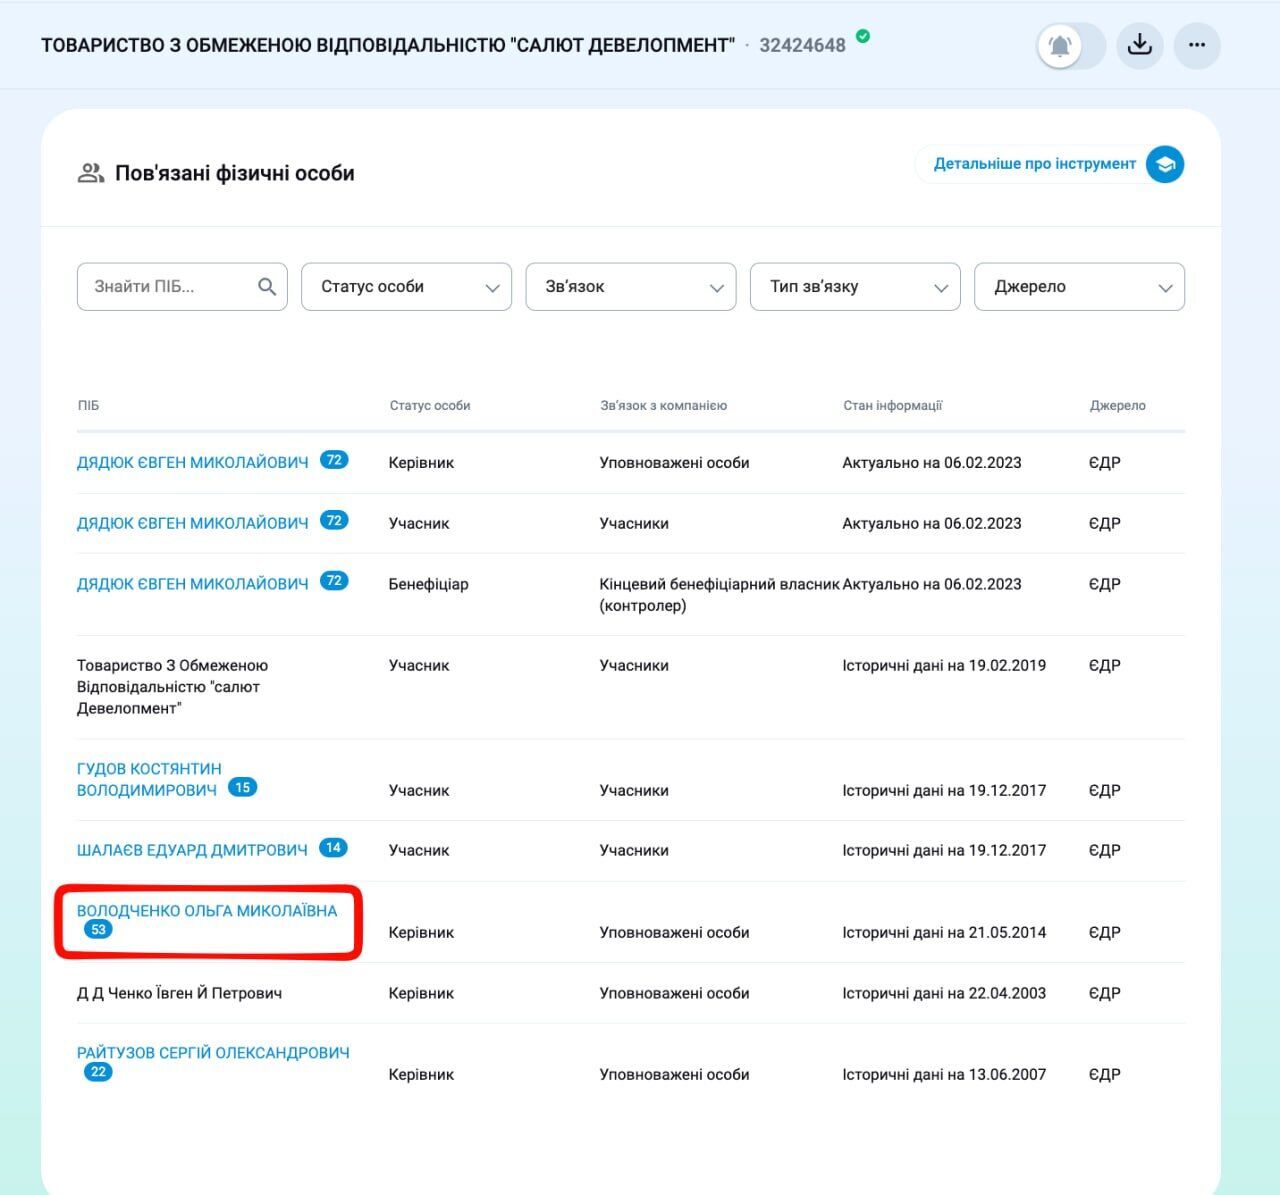The width and height of the screenshot is (1280, 1195).
Task: Expand the Тип зв'язку dropdown
Action: point(855,287)
